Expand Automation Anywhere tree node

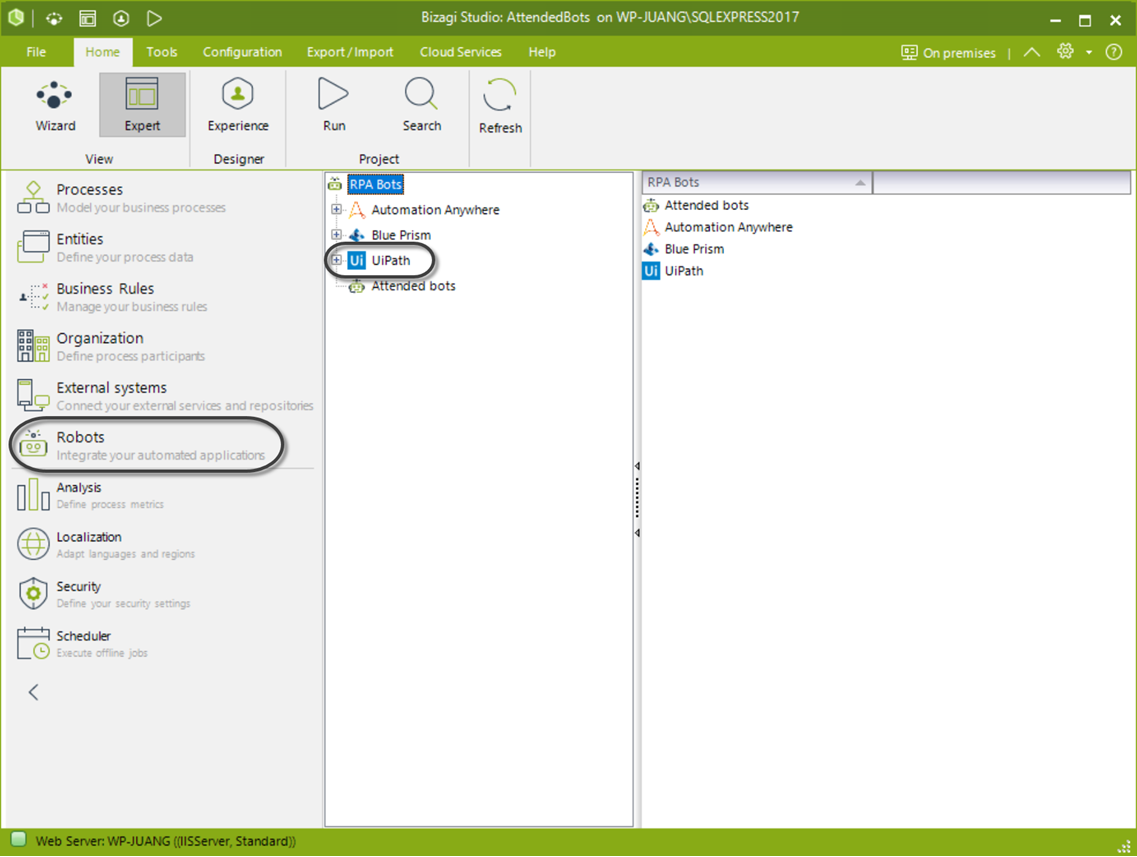(x=336, y=210)
